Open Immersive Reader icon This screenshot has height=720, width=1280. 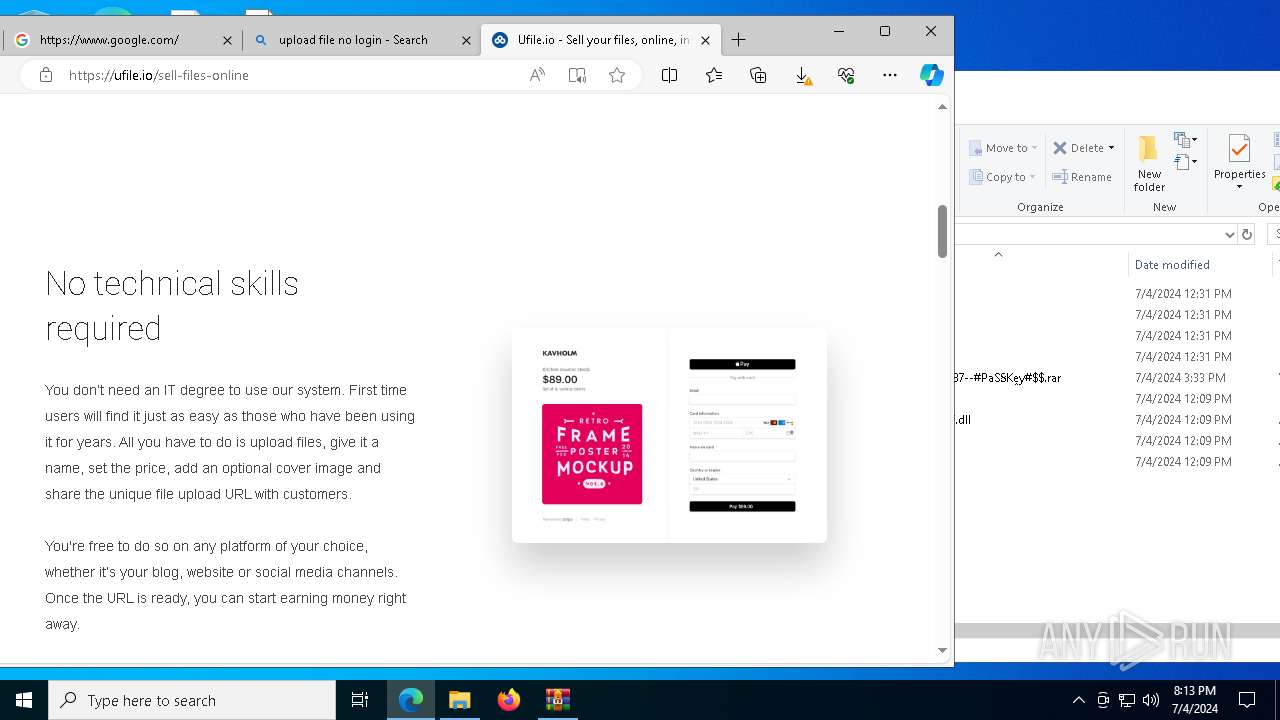(577, 75)
